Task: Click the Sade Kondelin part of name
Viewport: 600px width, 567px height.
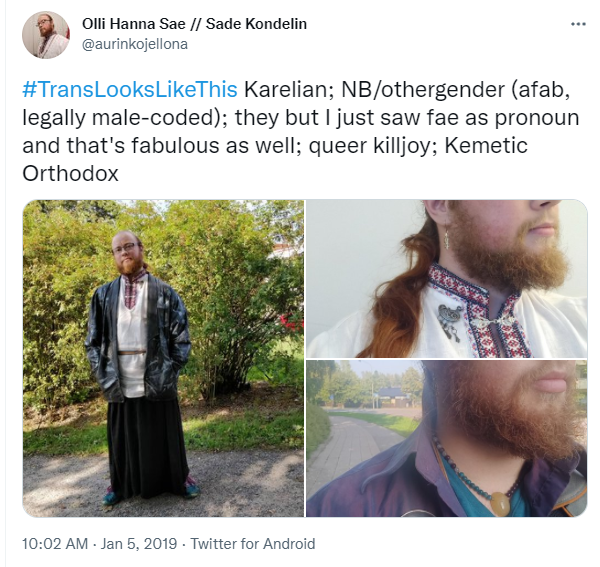Action: [256, 24]
